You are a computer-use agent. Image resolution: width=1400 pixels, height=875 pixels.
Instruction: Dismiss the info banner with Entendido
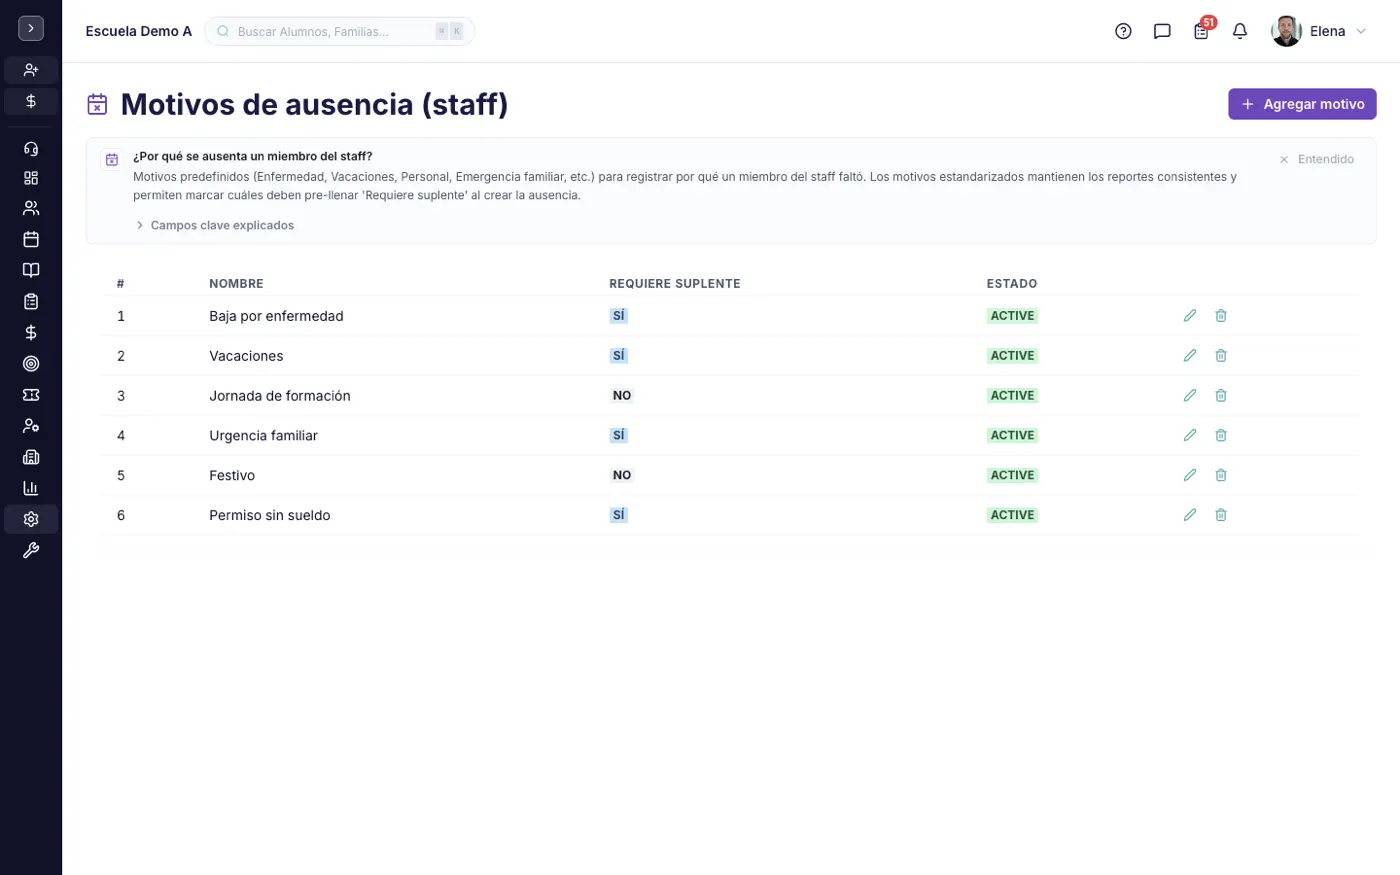coord(1316,159)
